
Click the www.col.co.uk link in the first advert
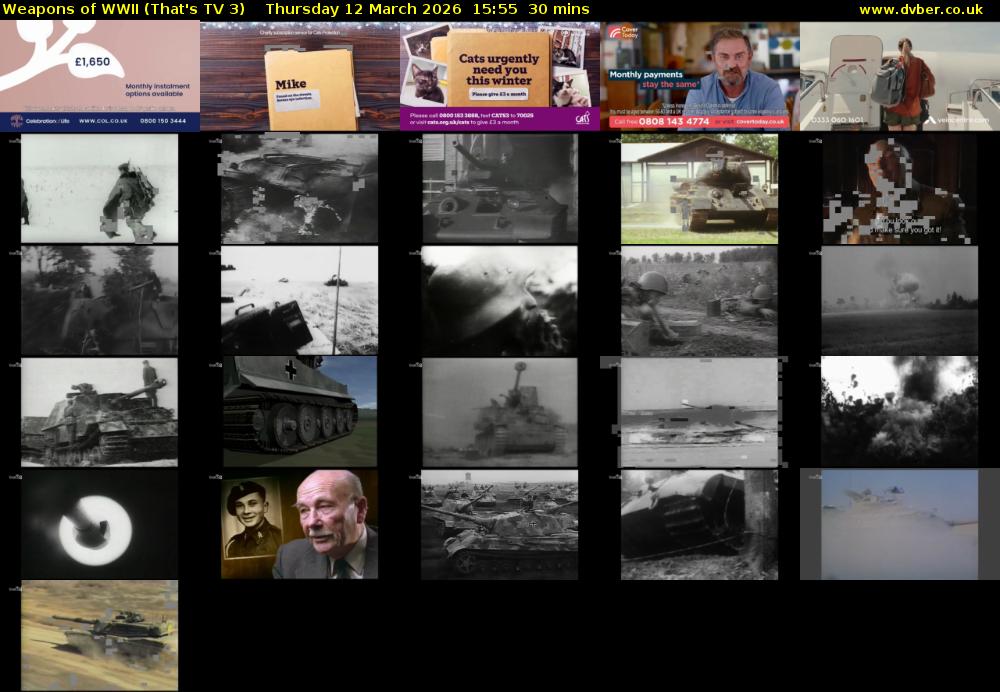pos(104,120)
